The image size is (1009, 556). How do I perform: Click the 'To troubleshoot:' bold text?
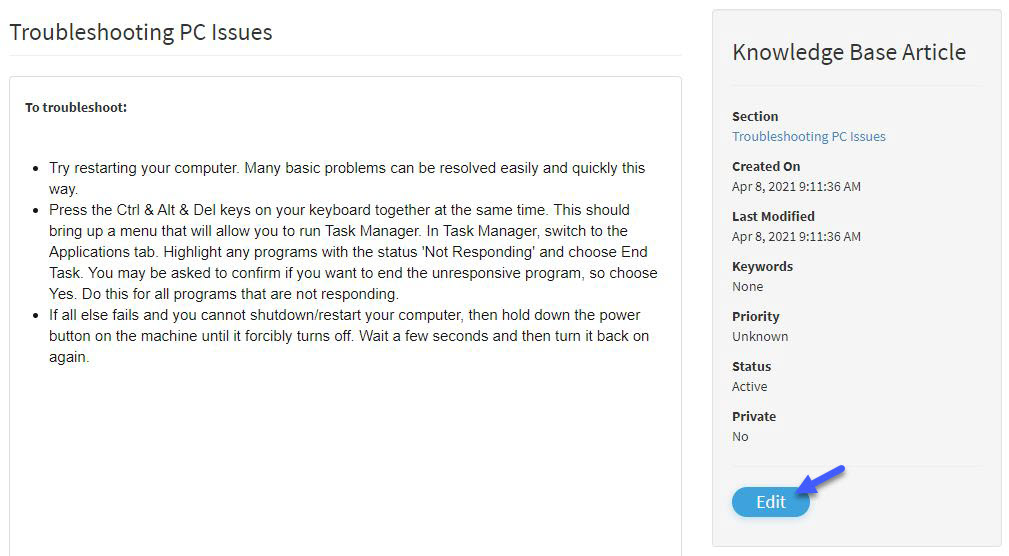tap(76, 107)
